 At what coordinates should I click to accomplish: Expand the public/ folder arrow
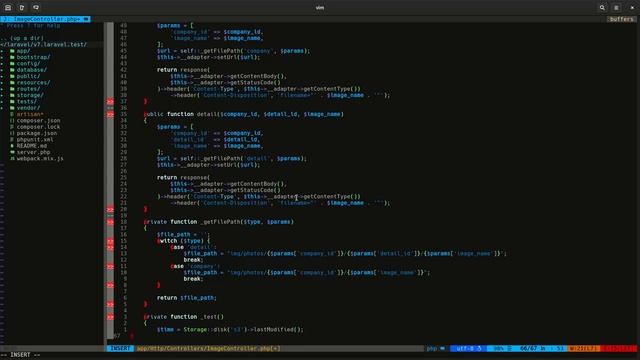[x=2, y=76]
